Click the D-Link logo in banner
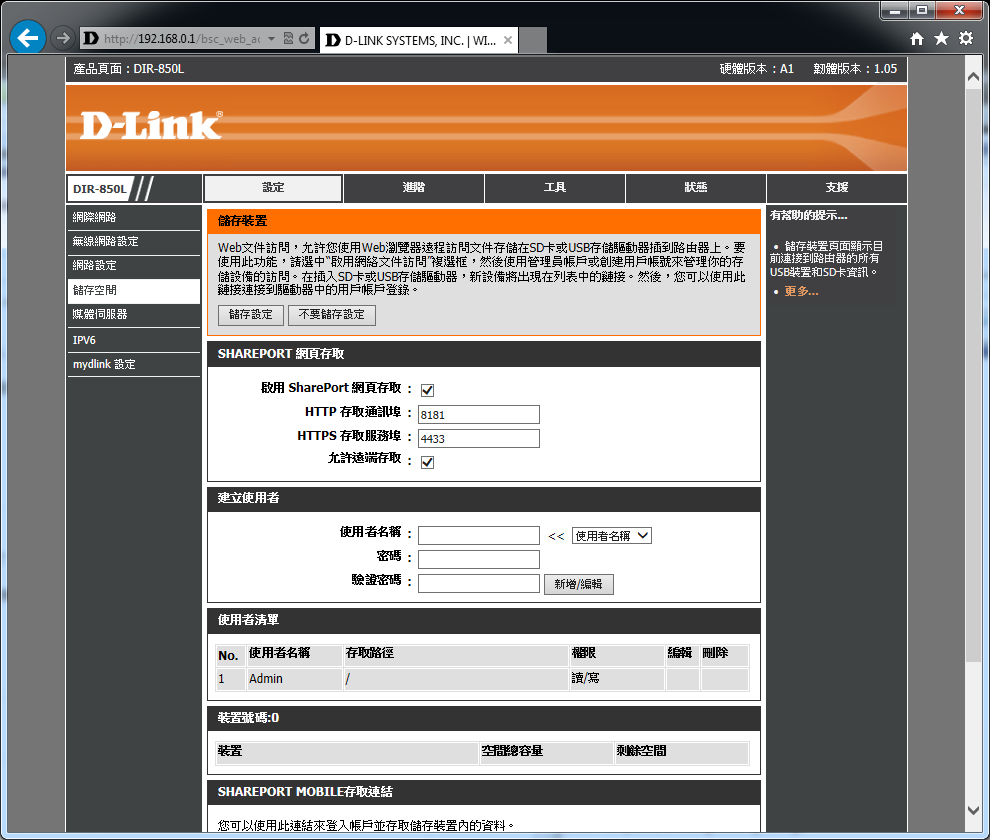 click(x=150, y=125)
